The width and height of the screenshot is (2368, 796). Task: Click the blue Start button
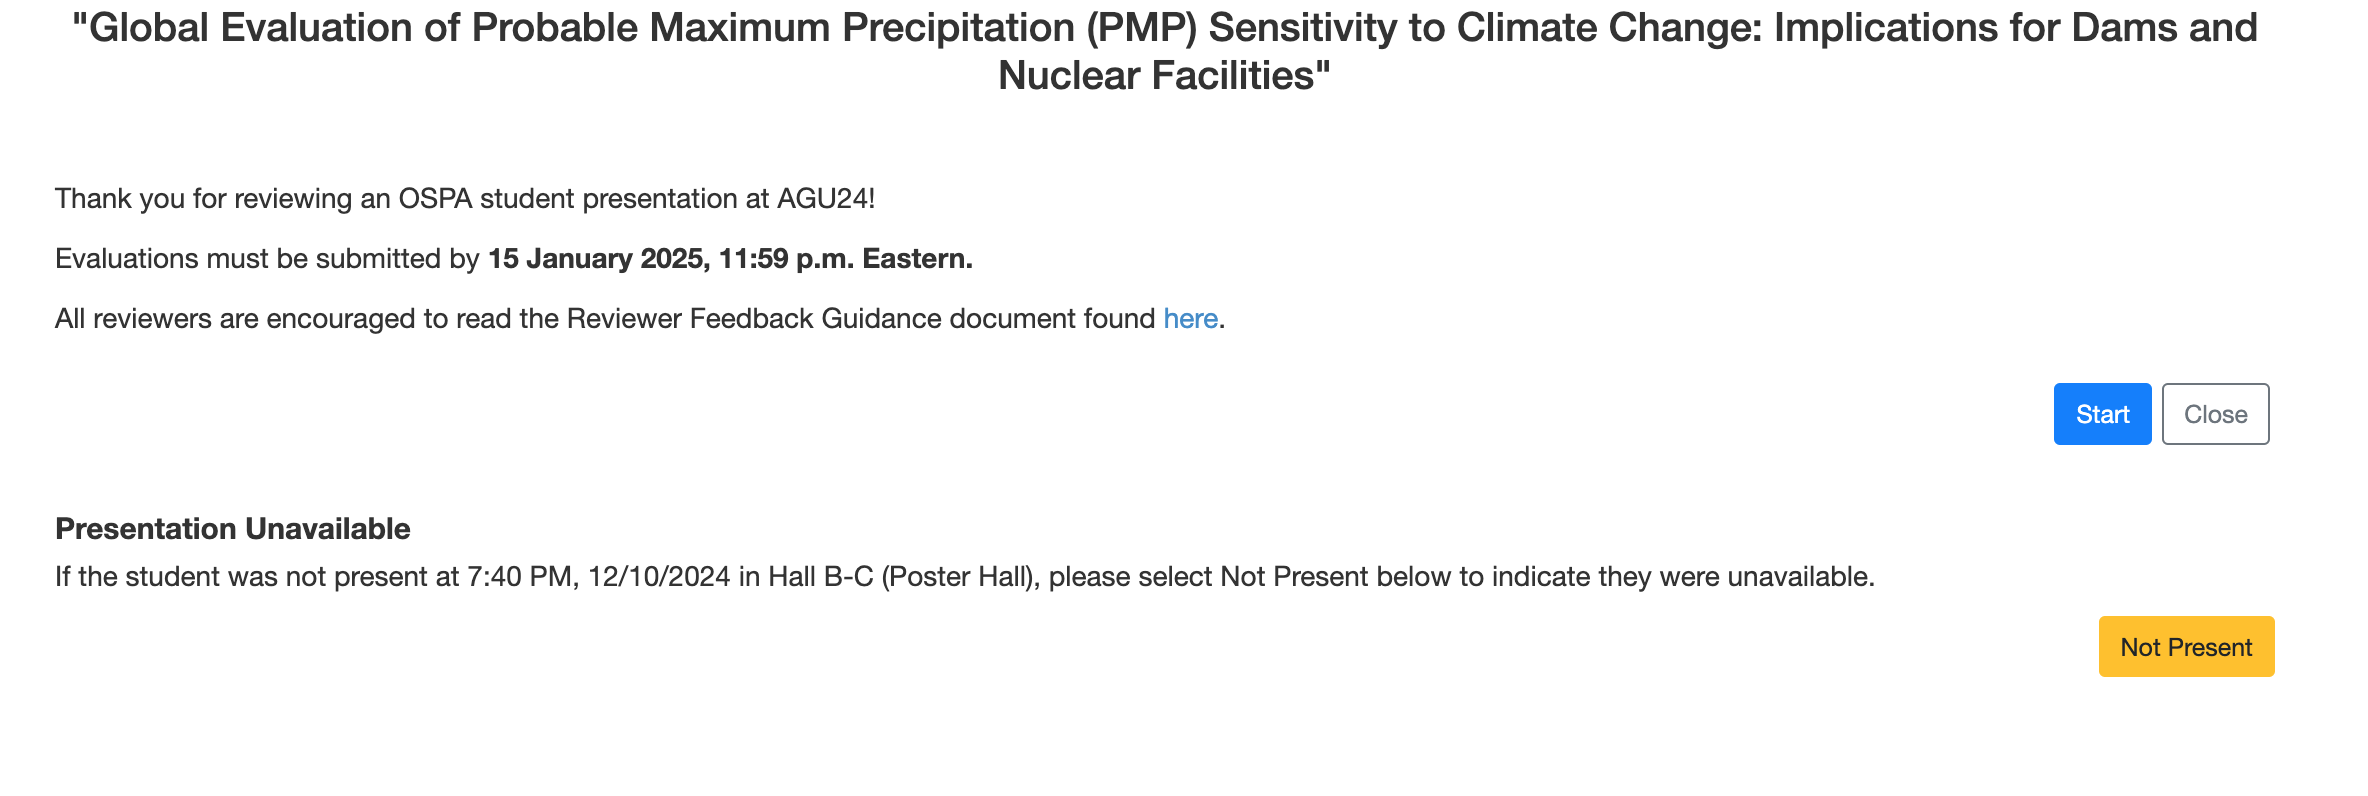point(2102,414)
